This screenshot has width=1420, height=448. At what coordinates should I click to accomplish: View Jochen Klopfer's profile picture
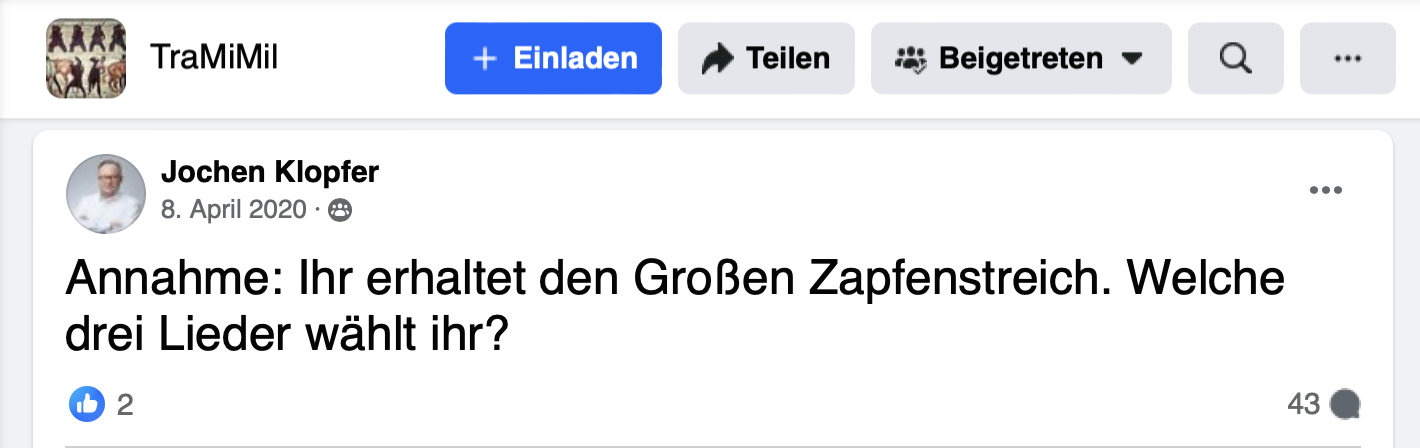(105, 194)
